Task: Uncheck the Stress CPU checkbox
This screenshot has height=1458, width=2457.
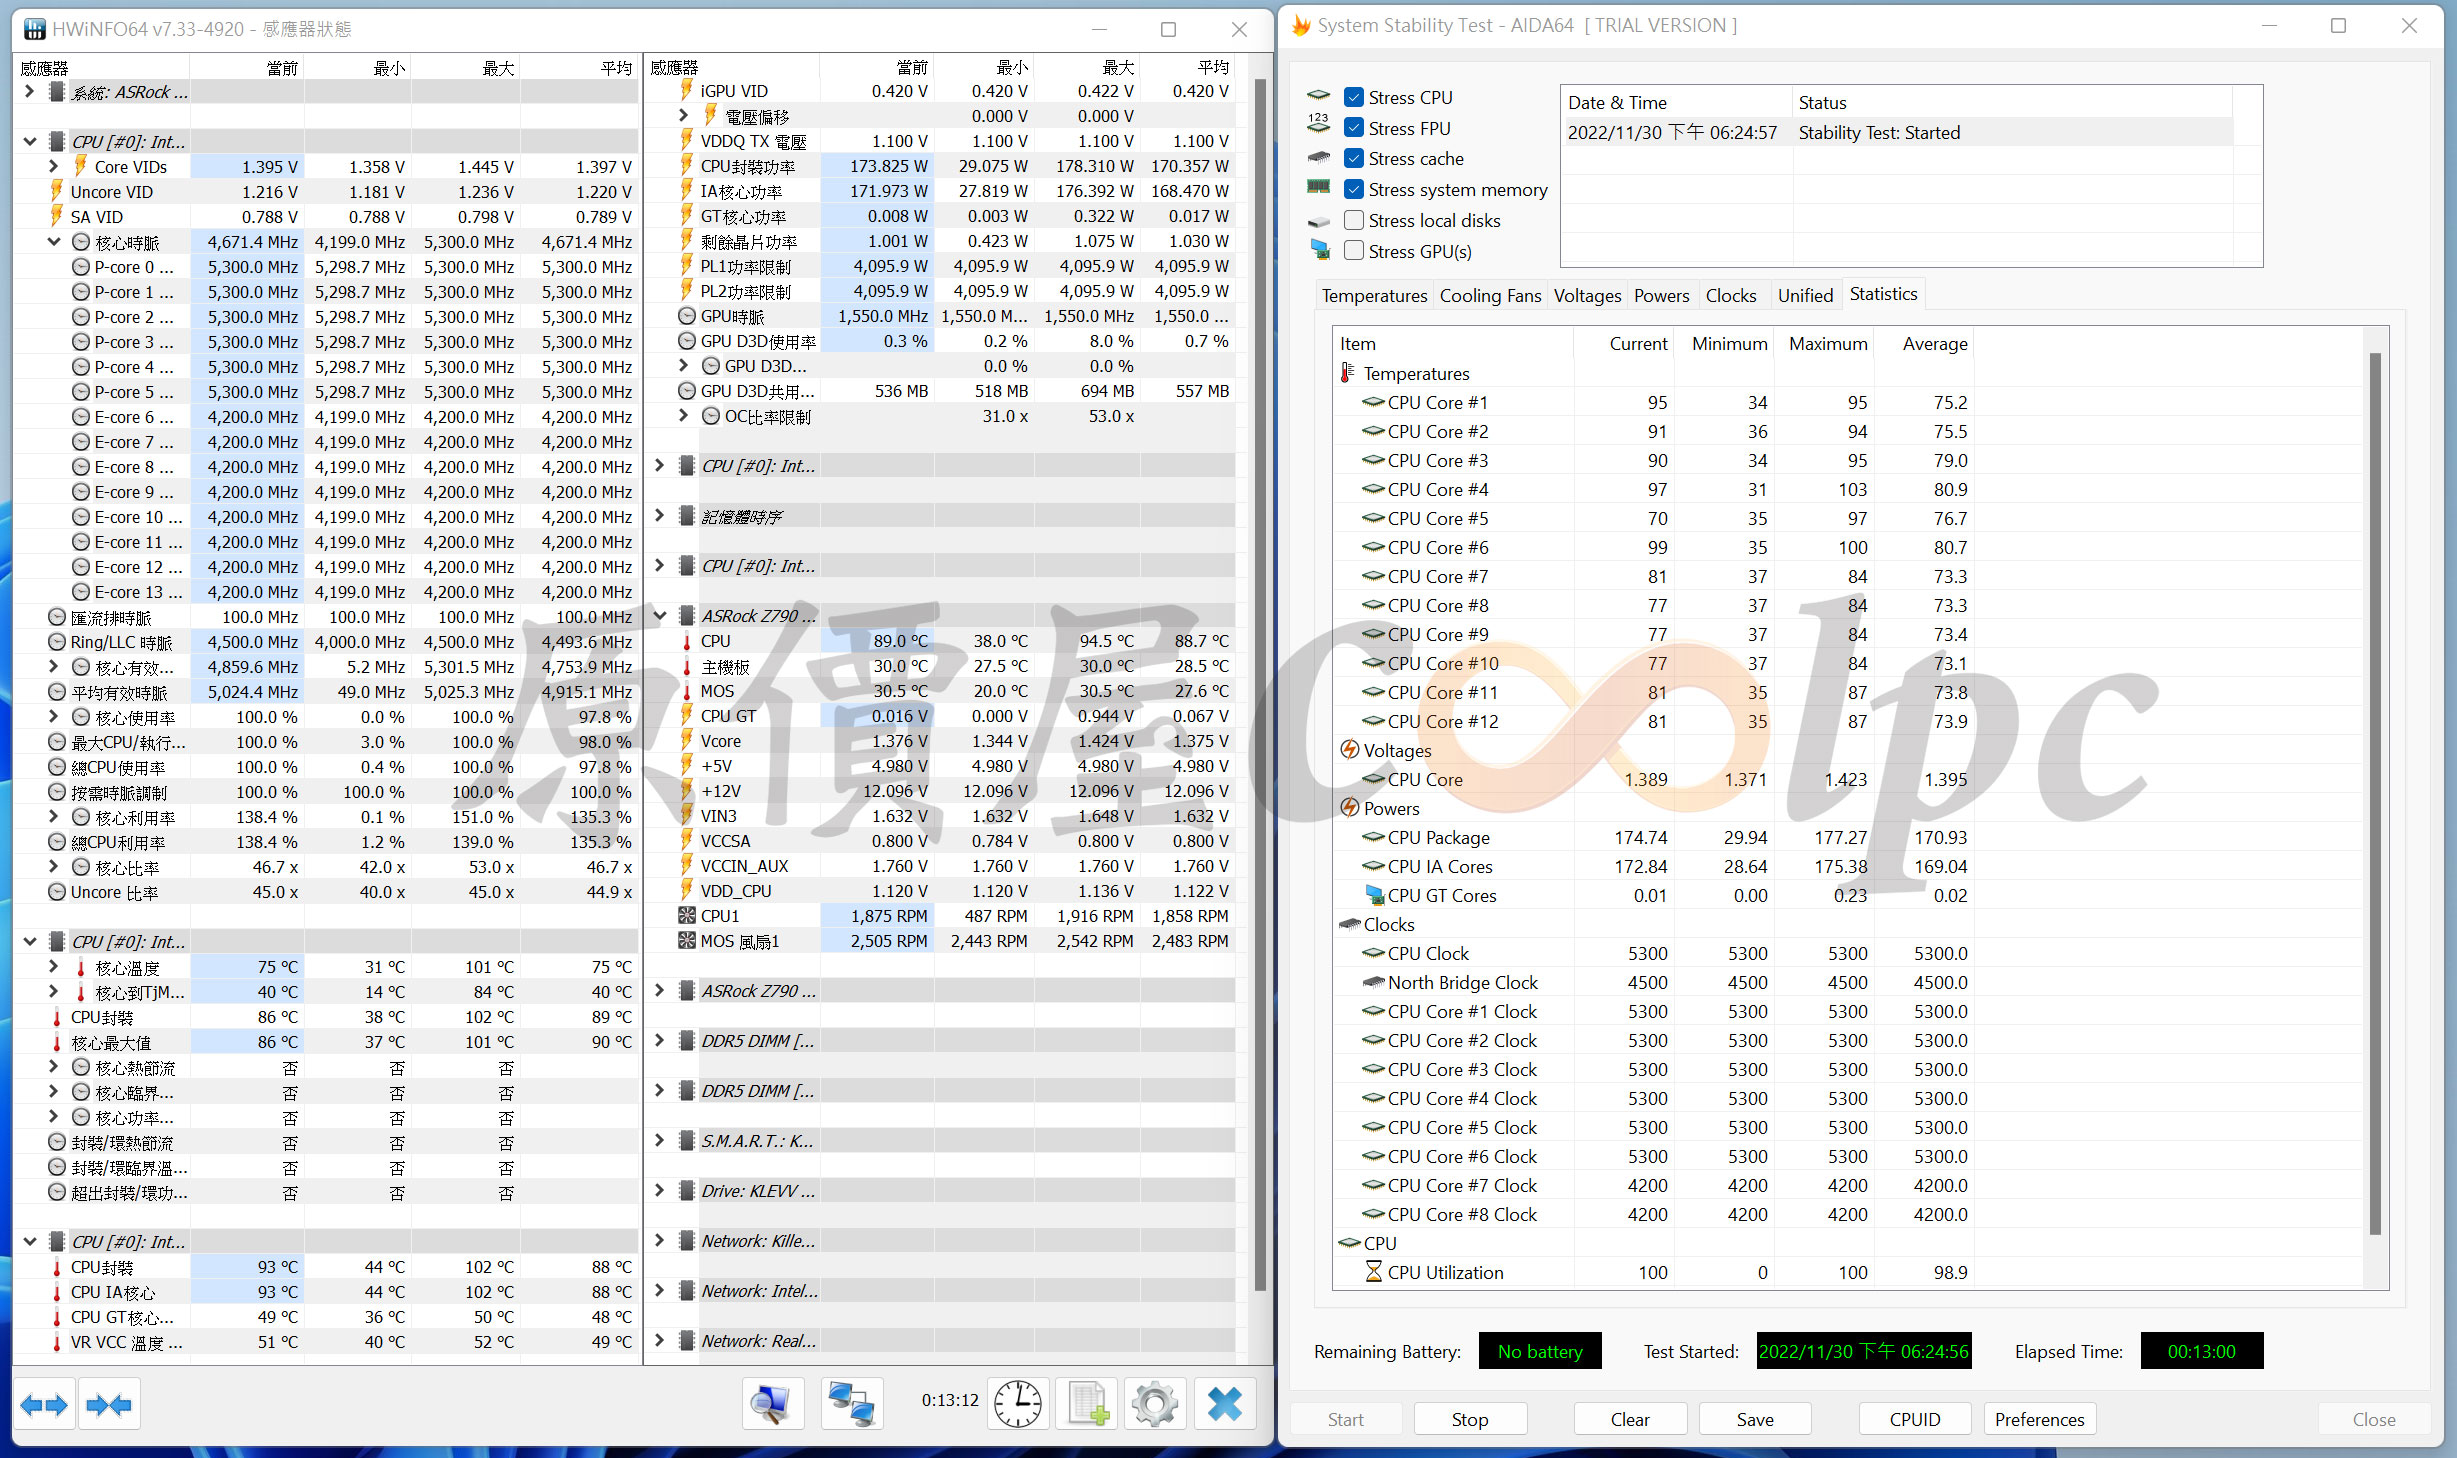Action: pos(1354,97)
